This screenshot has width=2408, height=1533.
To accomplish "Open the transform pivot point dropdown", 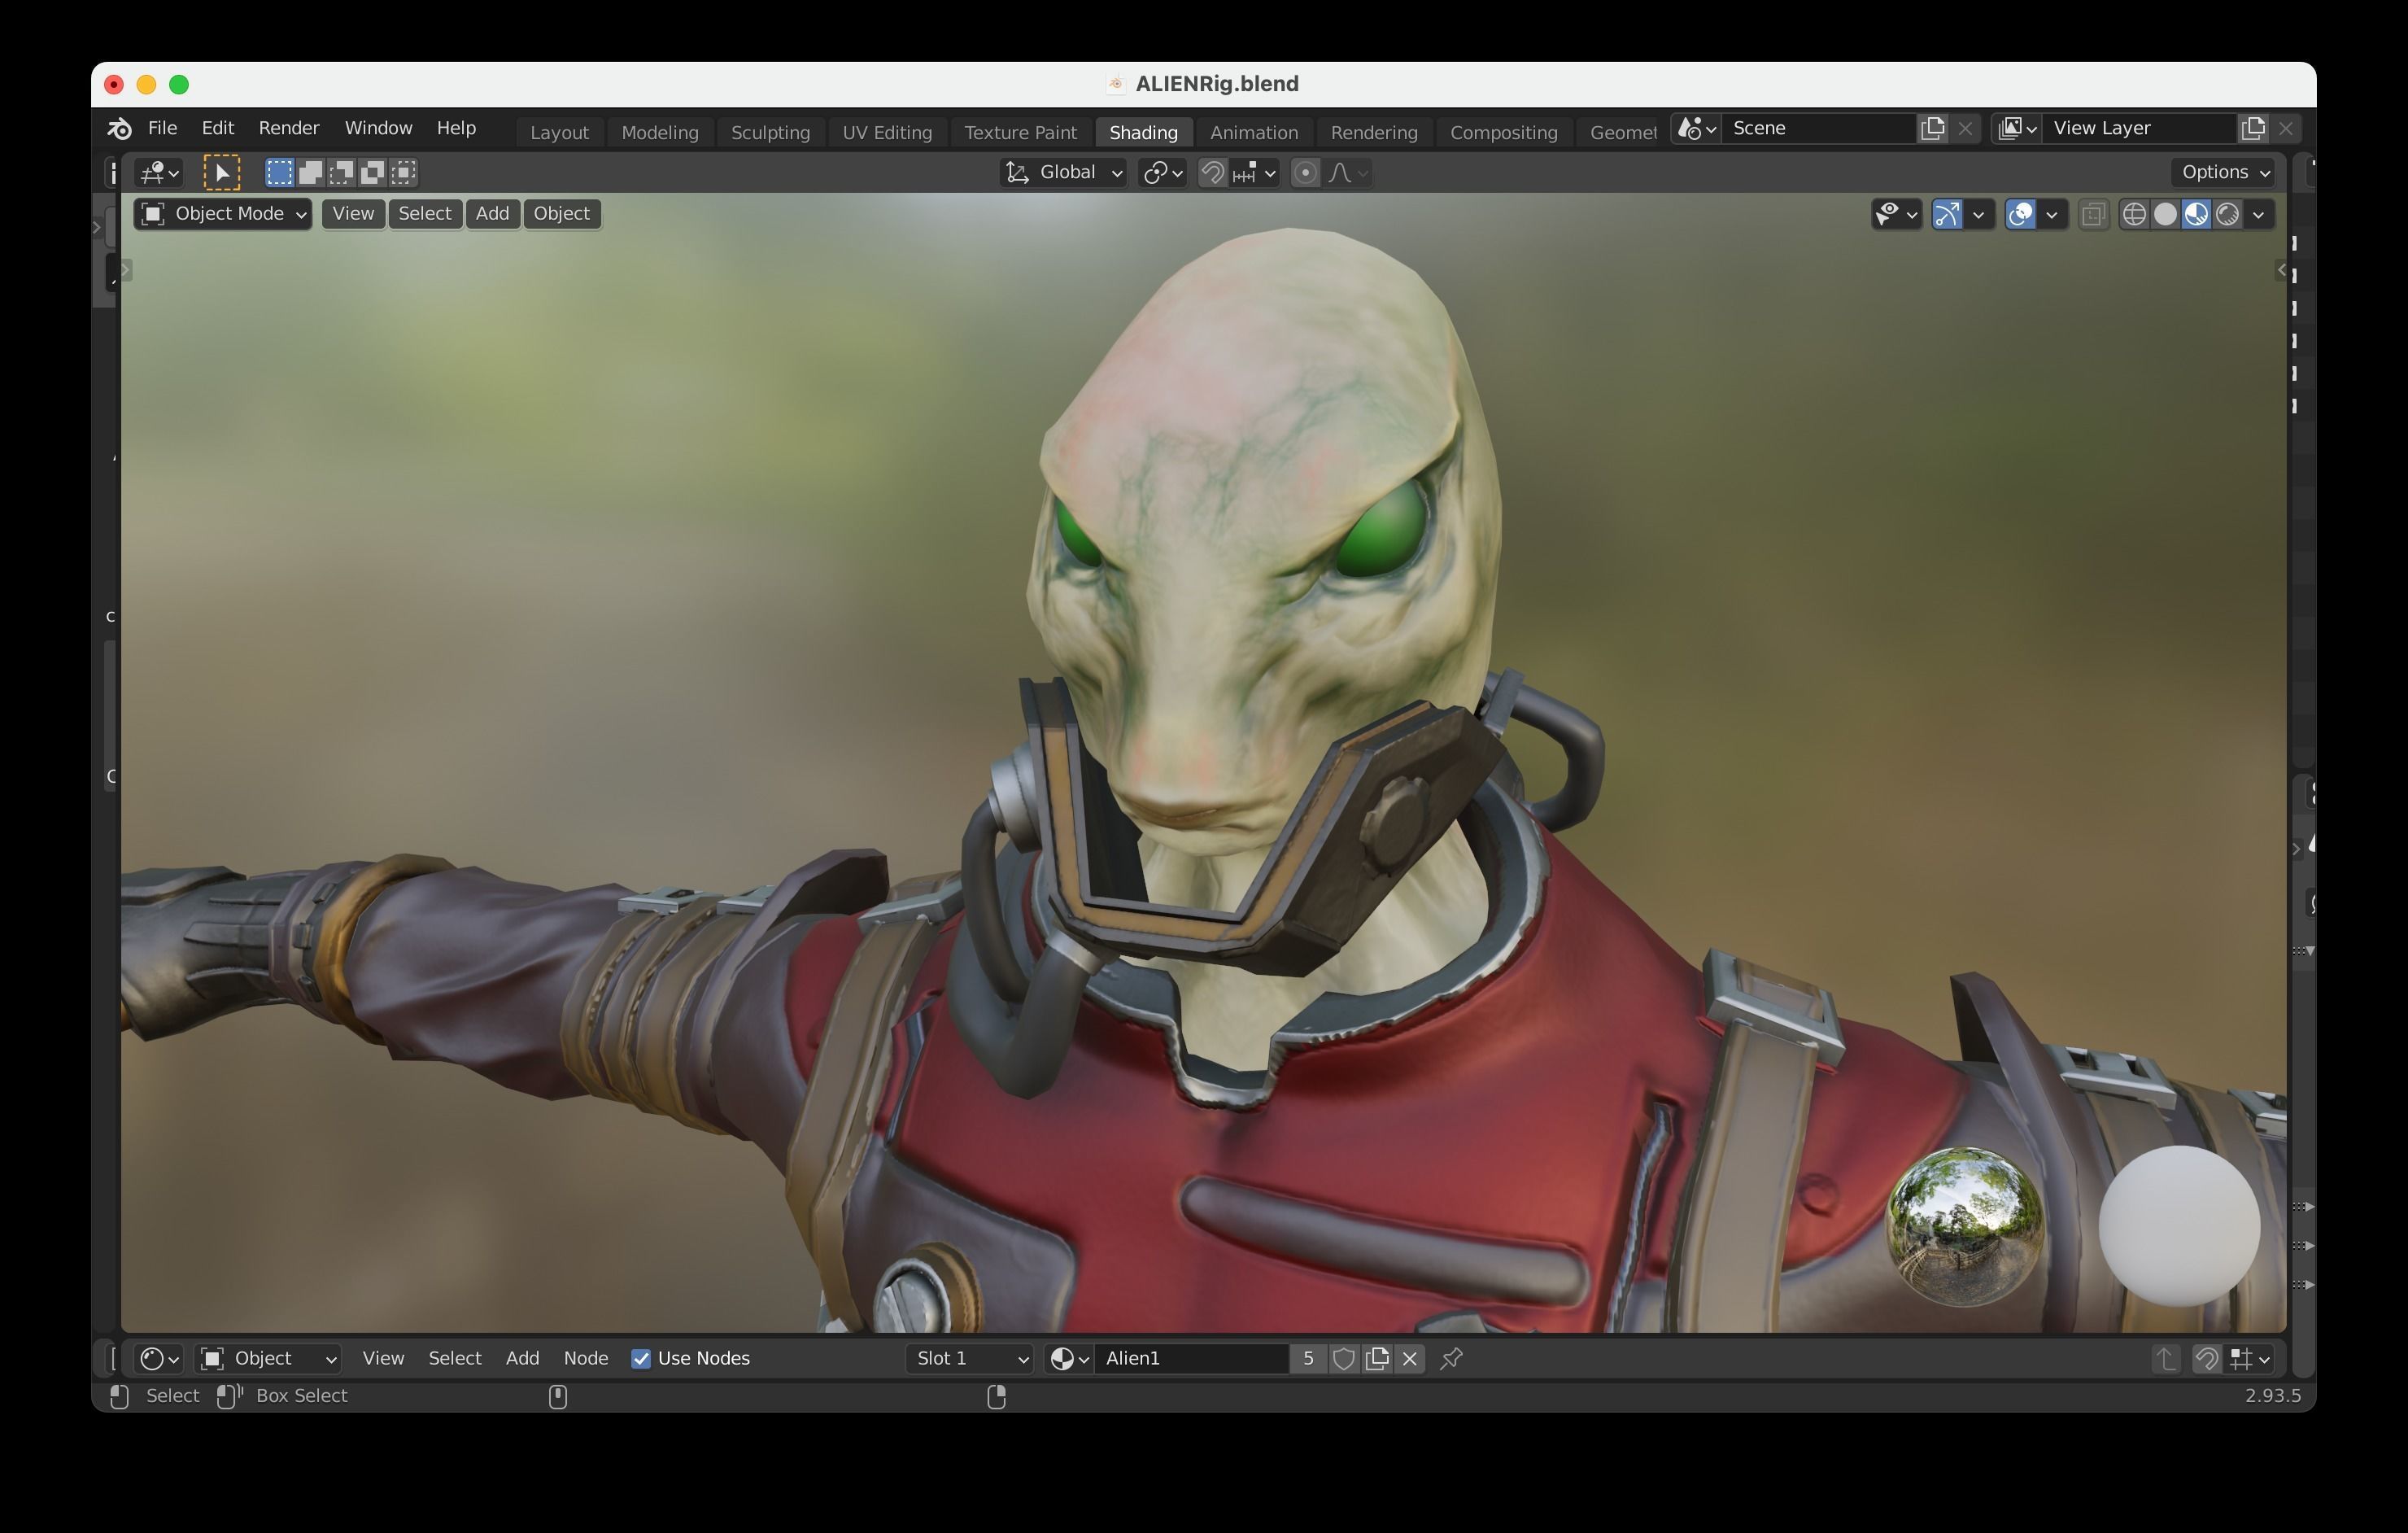I will (1163, 173).
